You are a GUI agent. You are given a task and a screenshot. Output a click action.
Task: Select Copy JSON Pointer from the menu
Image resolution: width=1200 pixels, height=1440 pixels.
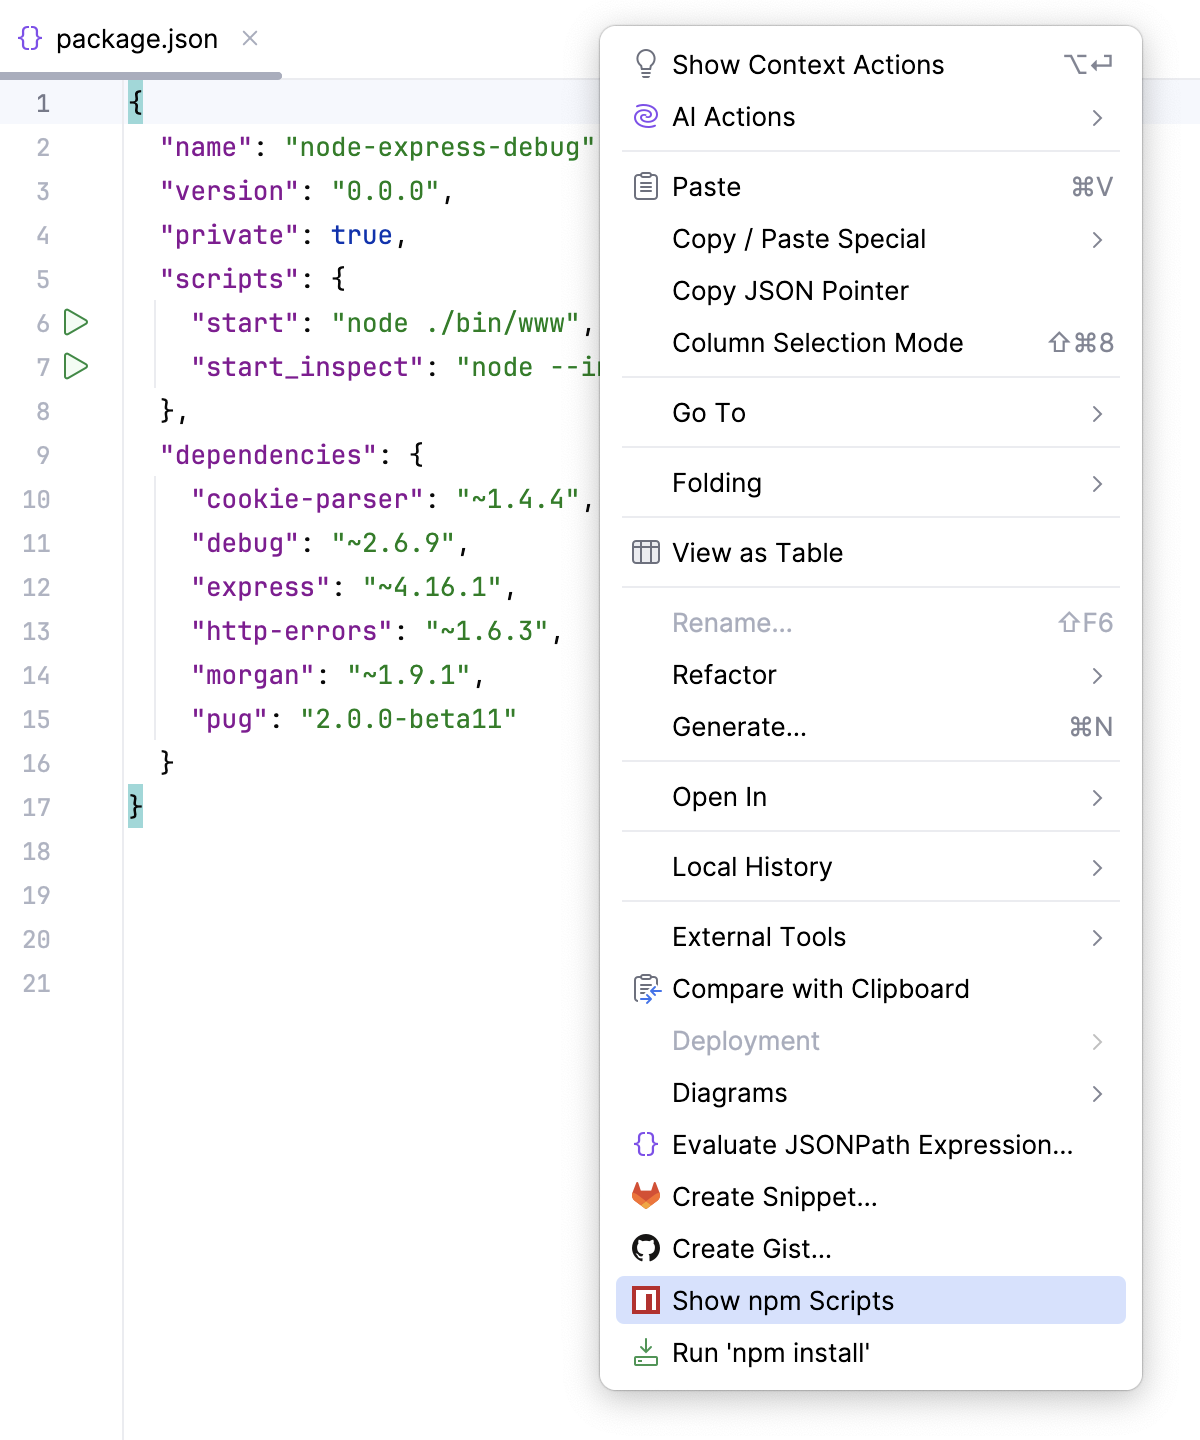point(790,291)
